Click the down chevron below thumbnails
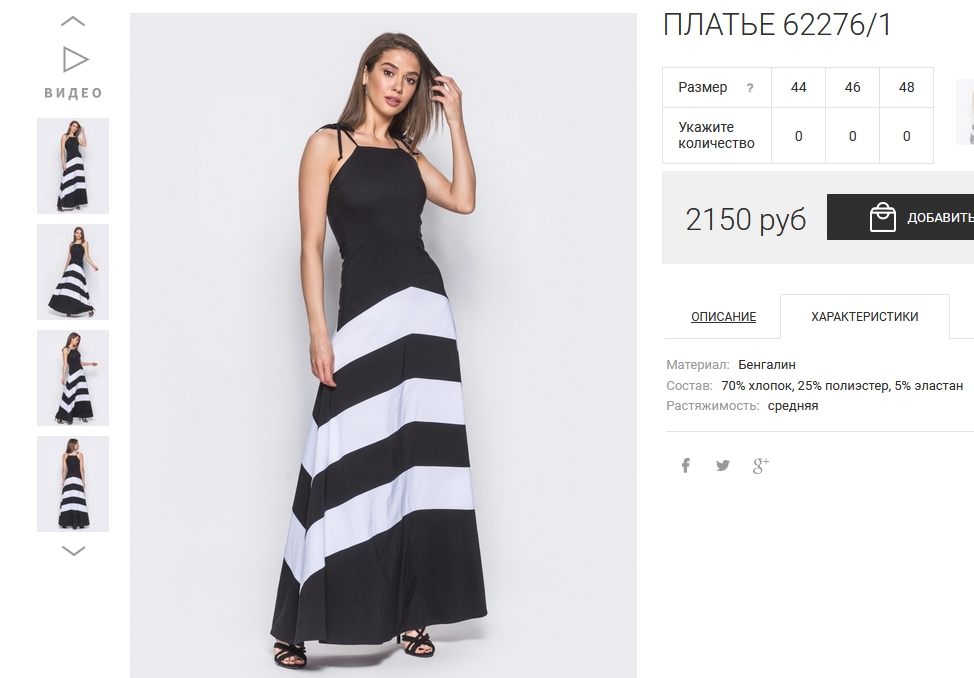 pyautogui.click(x=73, y=551)
